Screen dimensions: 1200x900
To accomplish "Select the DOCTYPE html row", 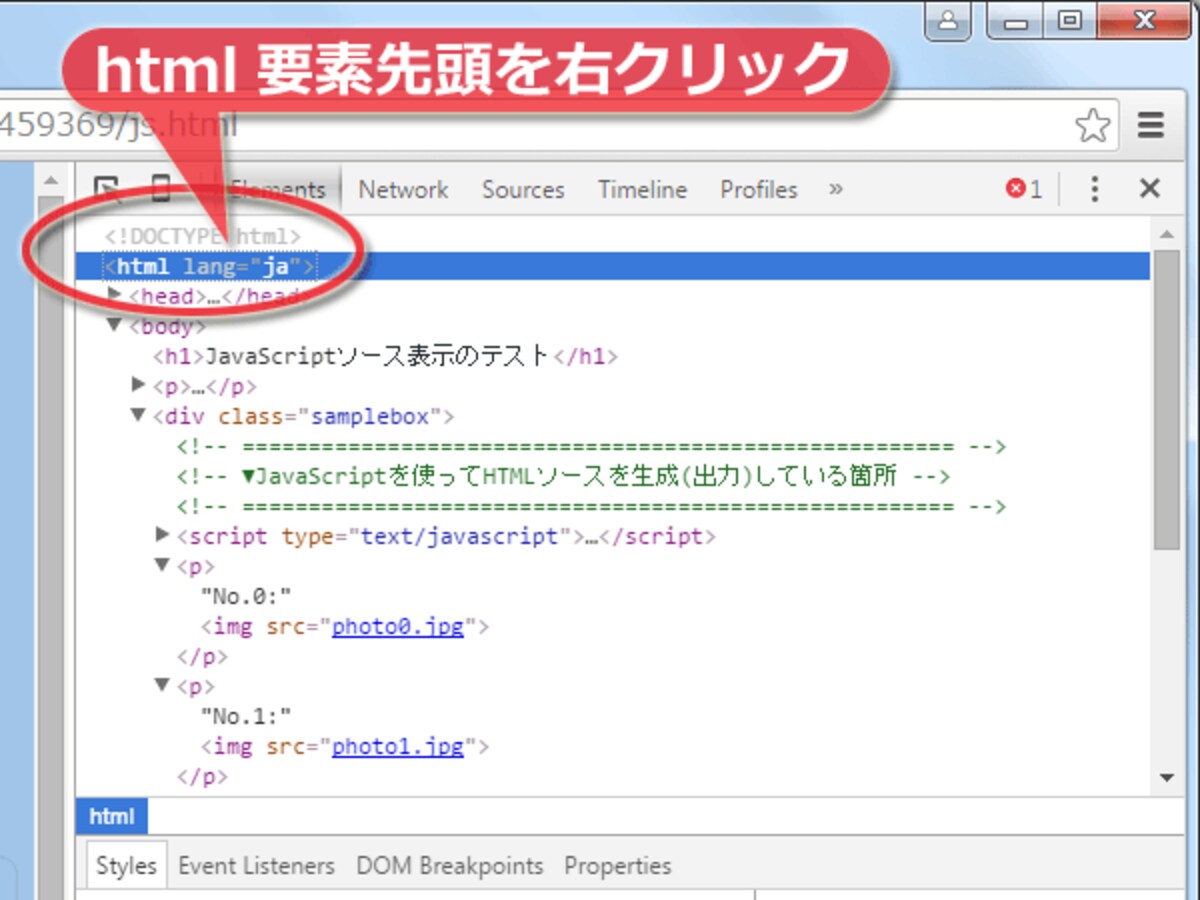I will coord(203,236).
